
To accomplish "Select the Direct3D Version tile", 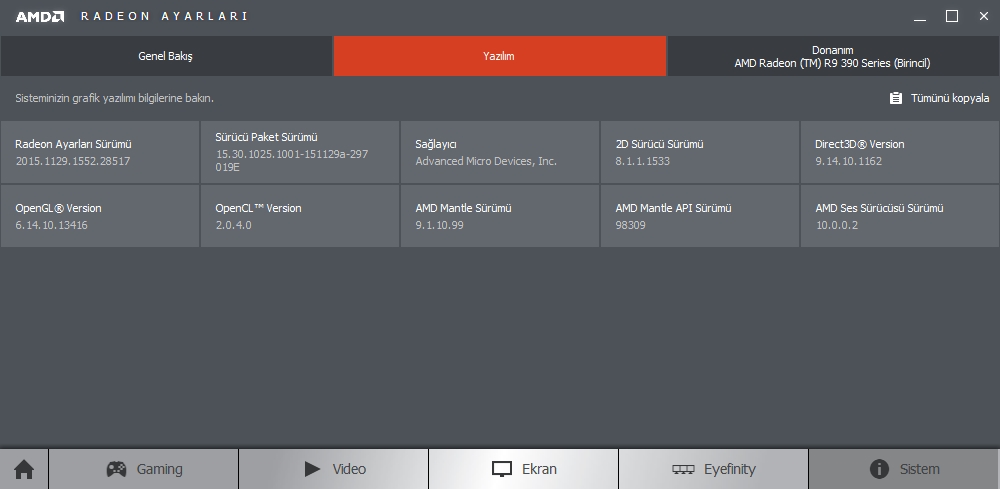I will tap(900, 152).
